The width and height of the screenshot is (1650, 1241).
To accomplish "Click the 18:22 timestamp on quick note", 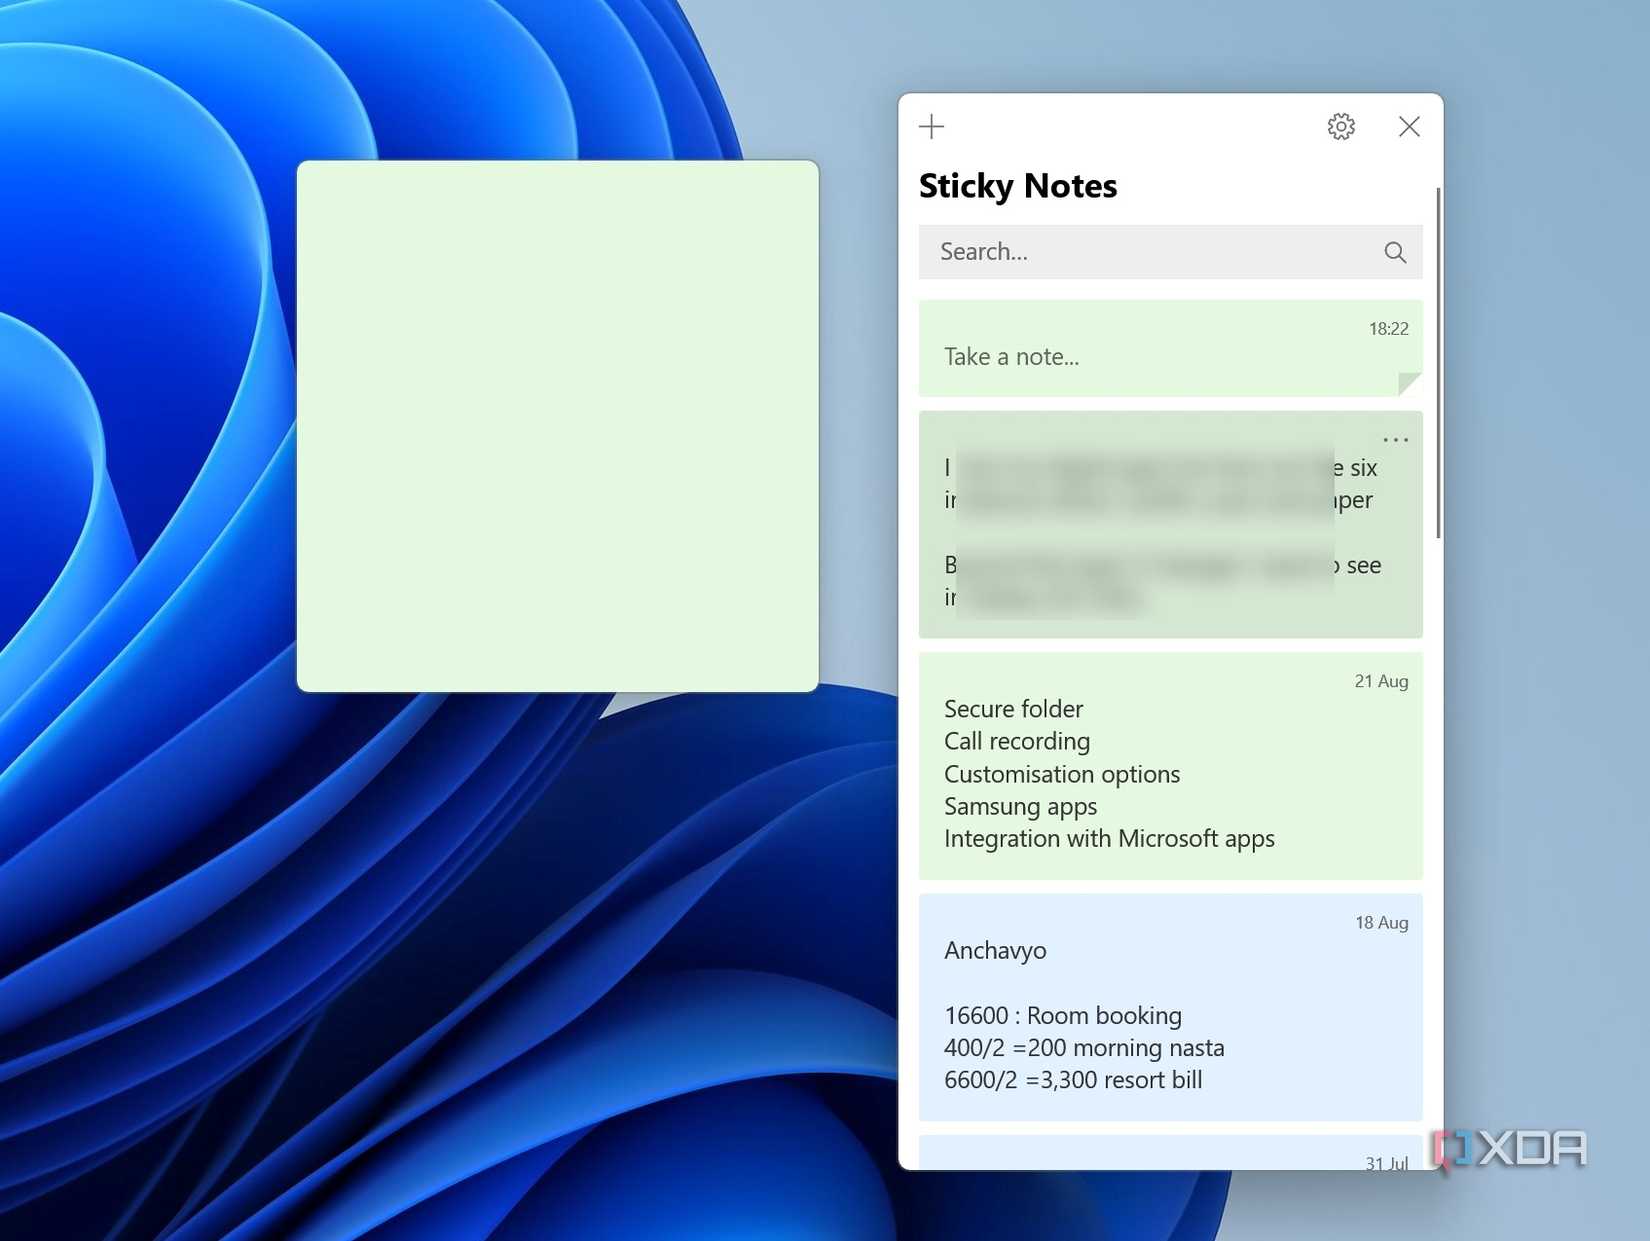I will click(1388, 328).
